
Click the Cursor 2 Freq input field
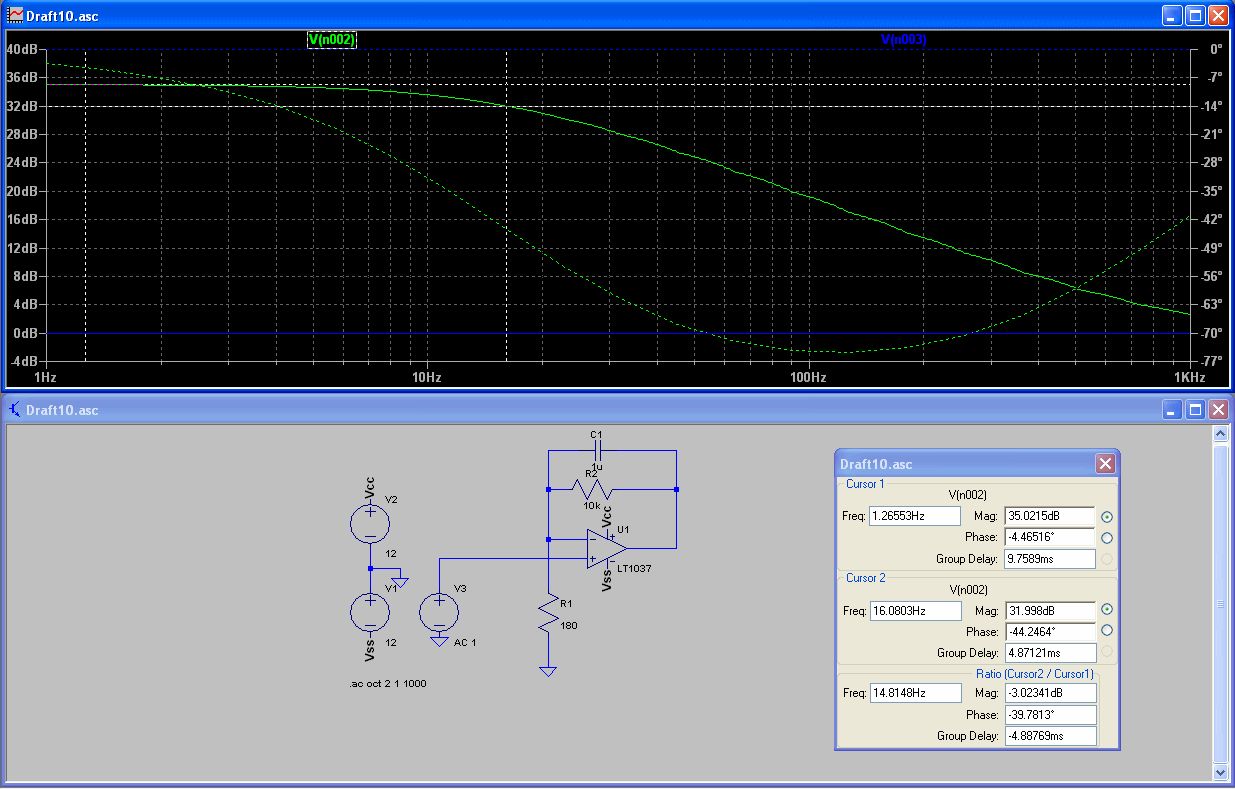coord(915,610)
